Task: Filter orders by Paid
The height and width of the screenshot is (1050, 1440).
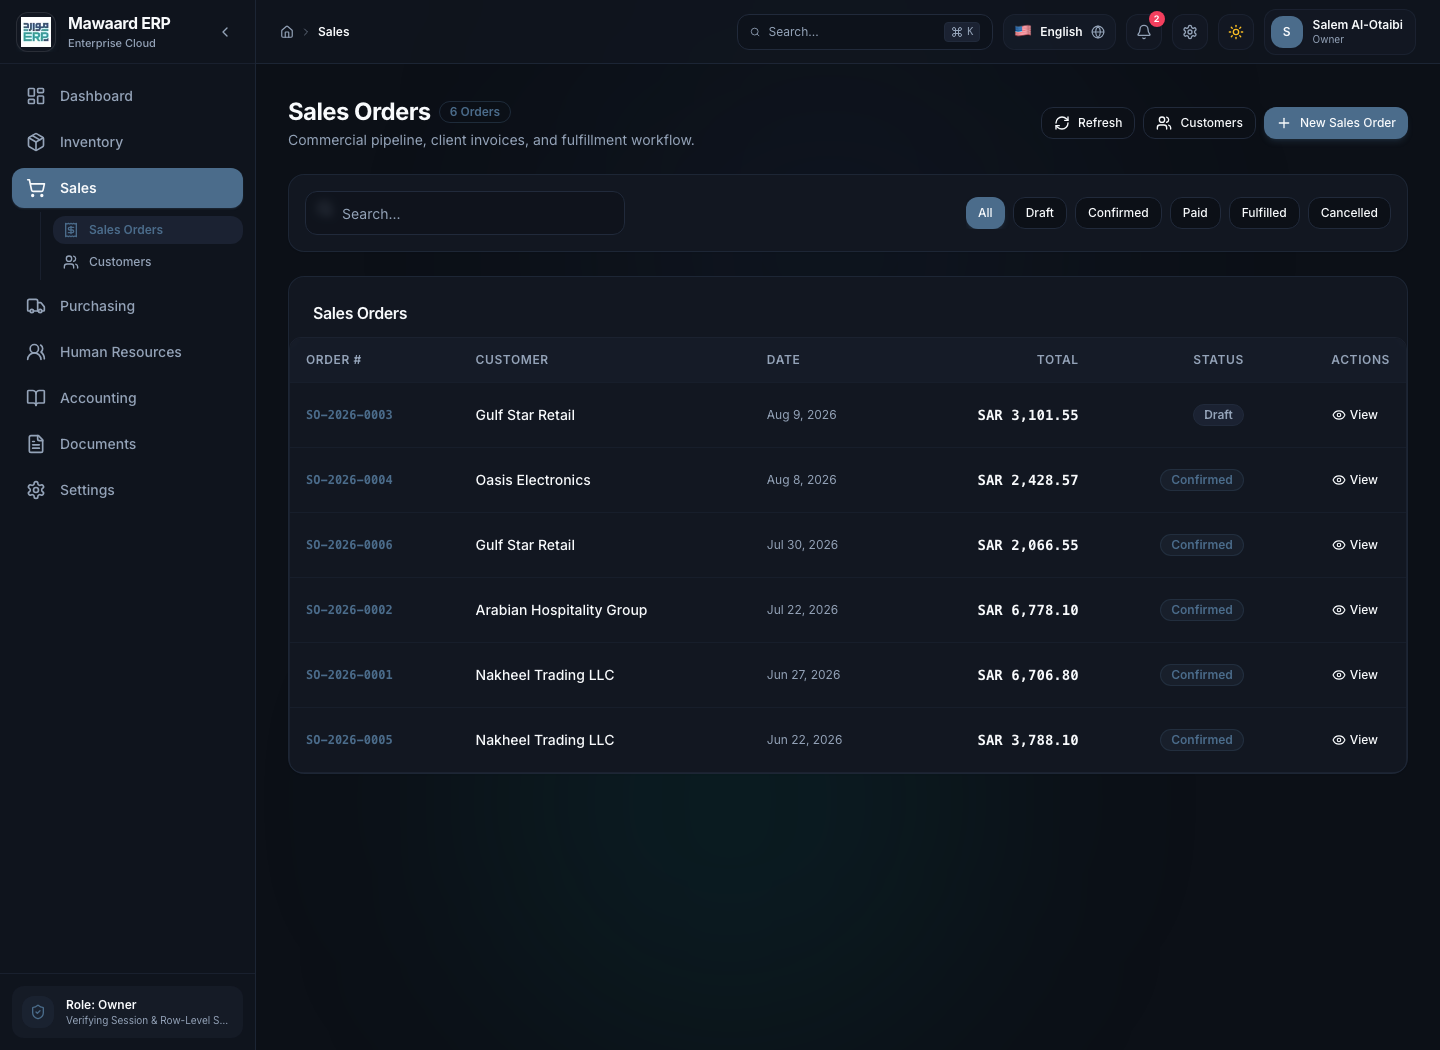Action: pyautogui.click(x=1195, y=213)
